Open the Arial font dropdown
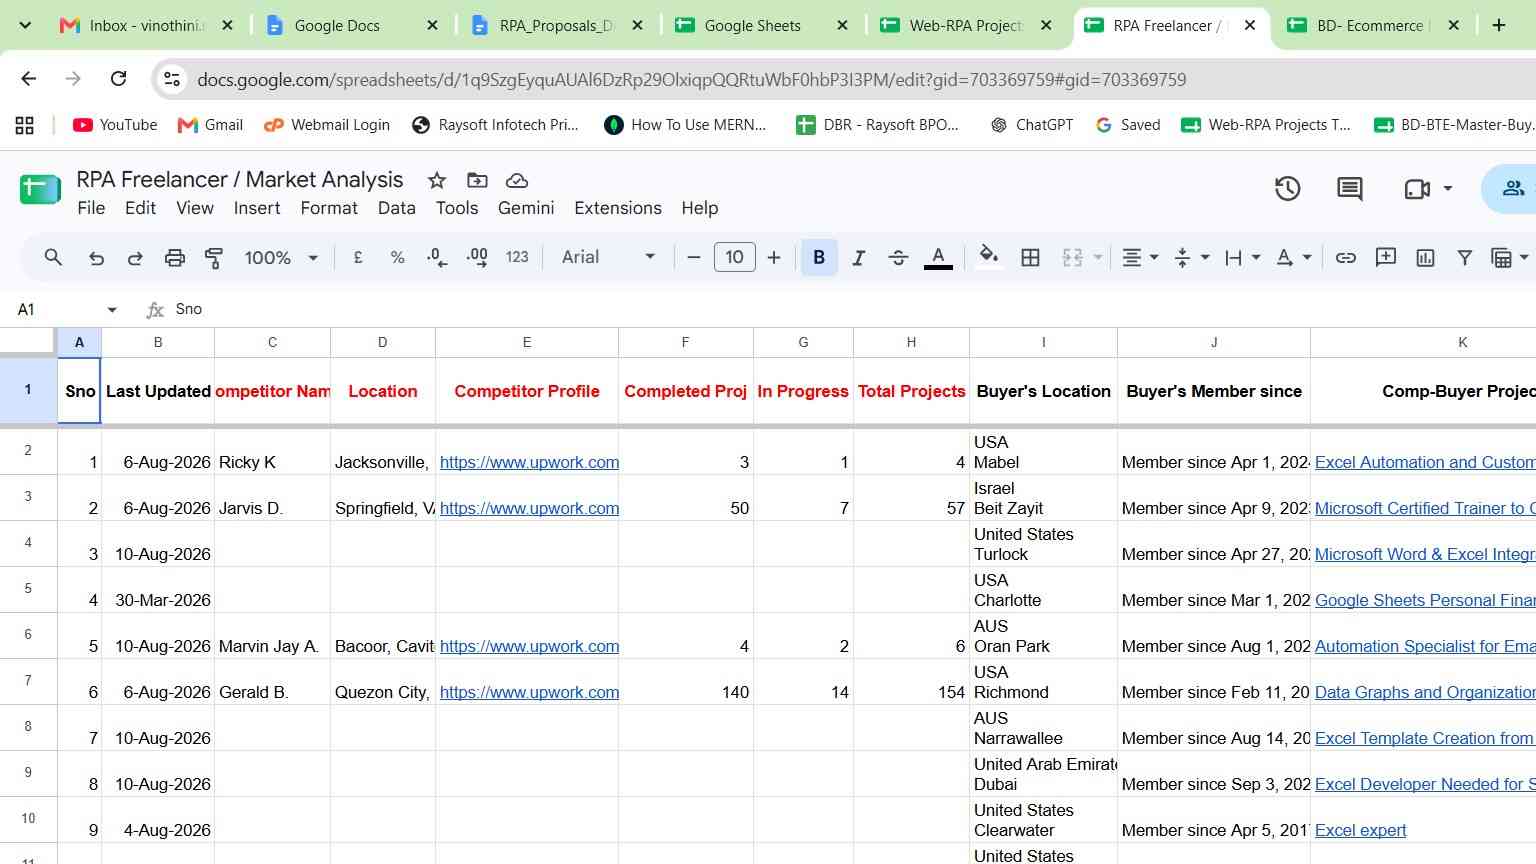This screenshot has width=1536, height=864. pos(608,257)
